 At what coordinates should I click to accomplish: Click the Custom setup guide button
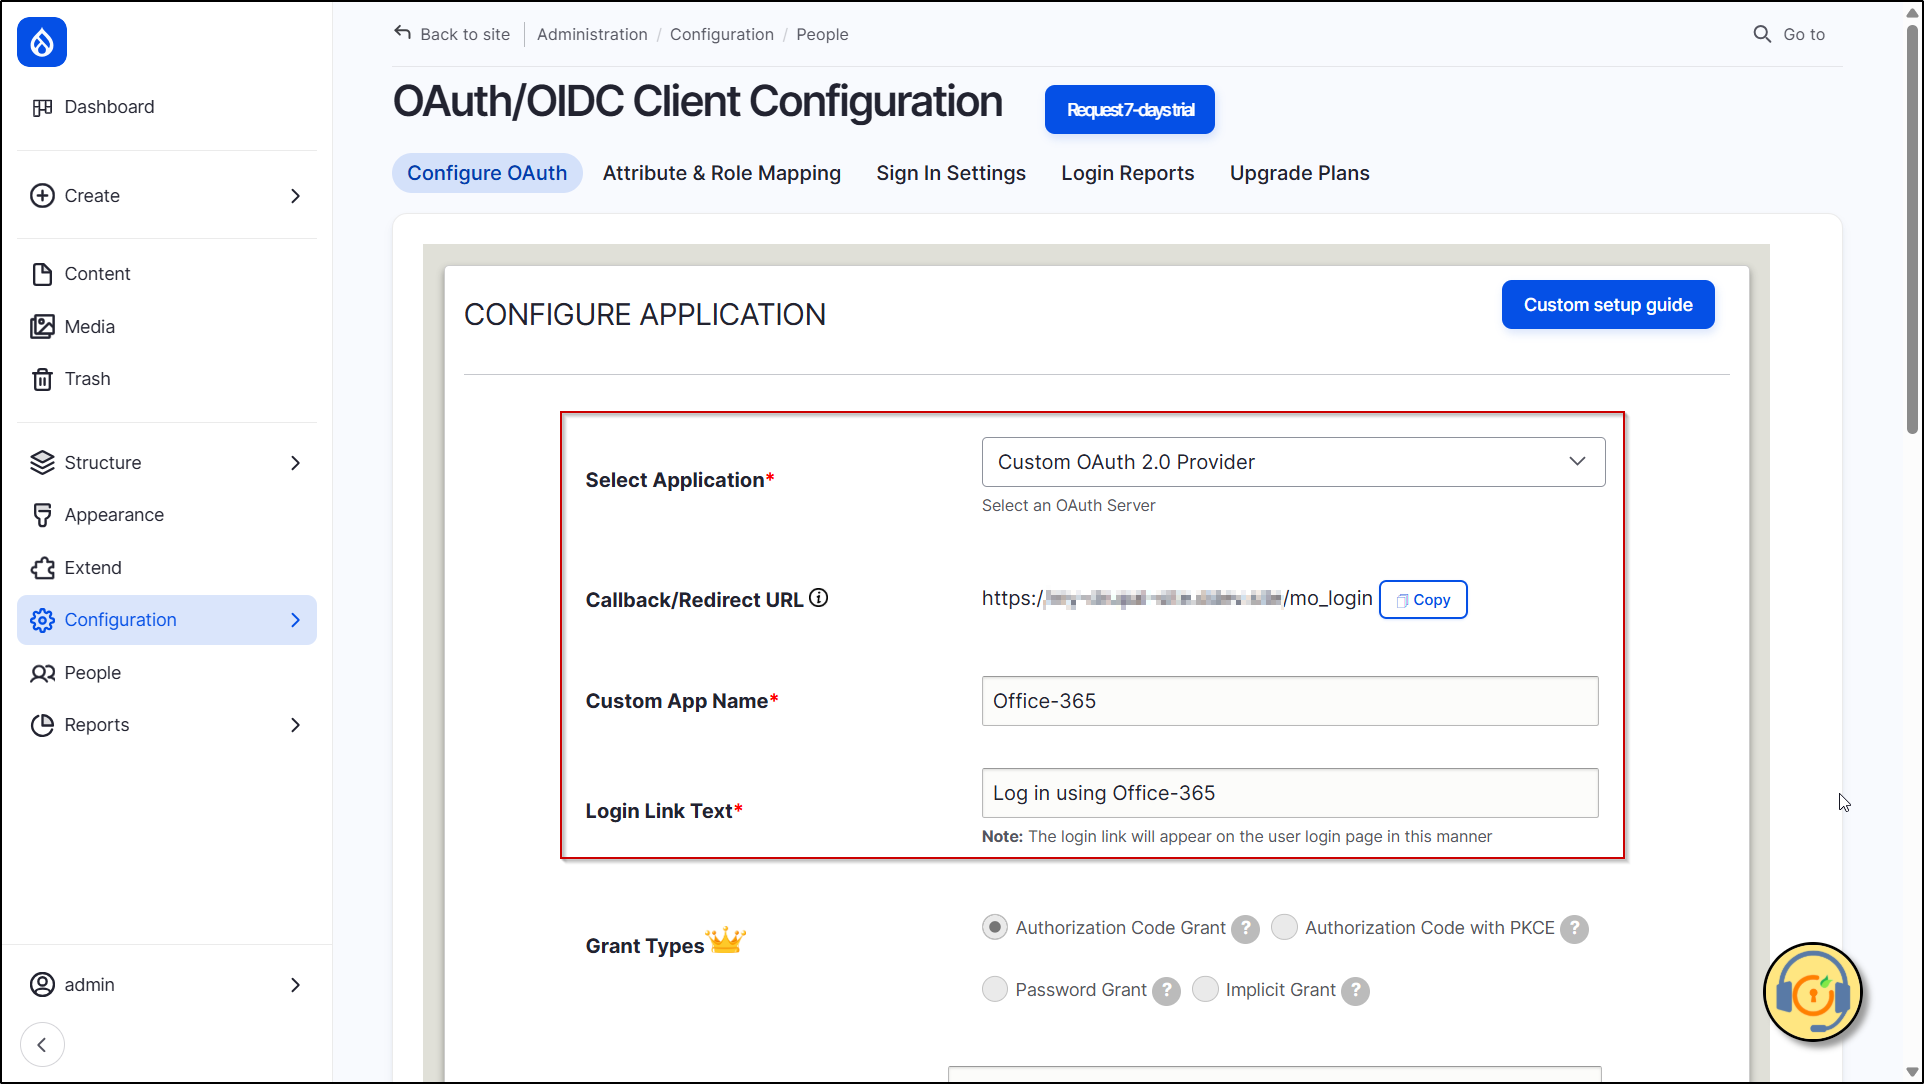point(1607,305)
